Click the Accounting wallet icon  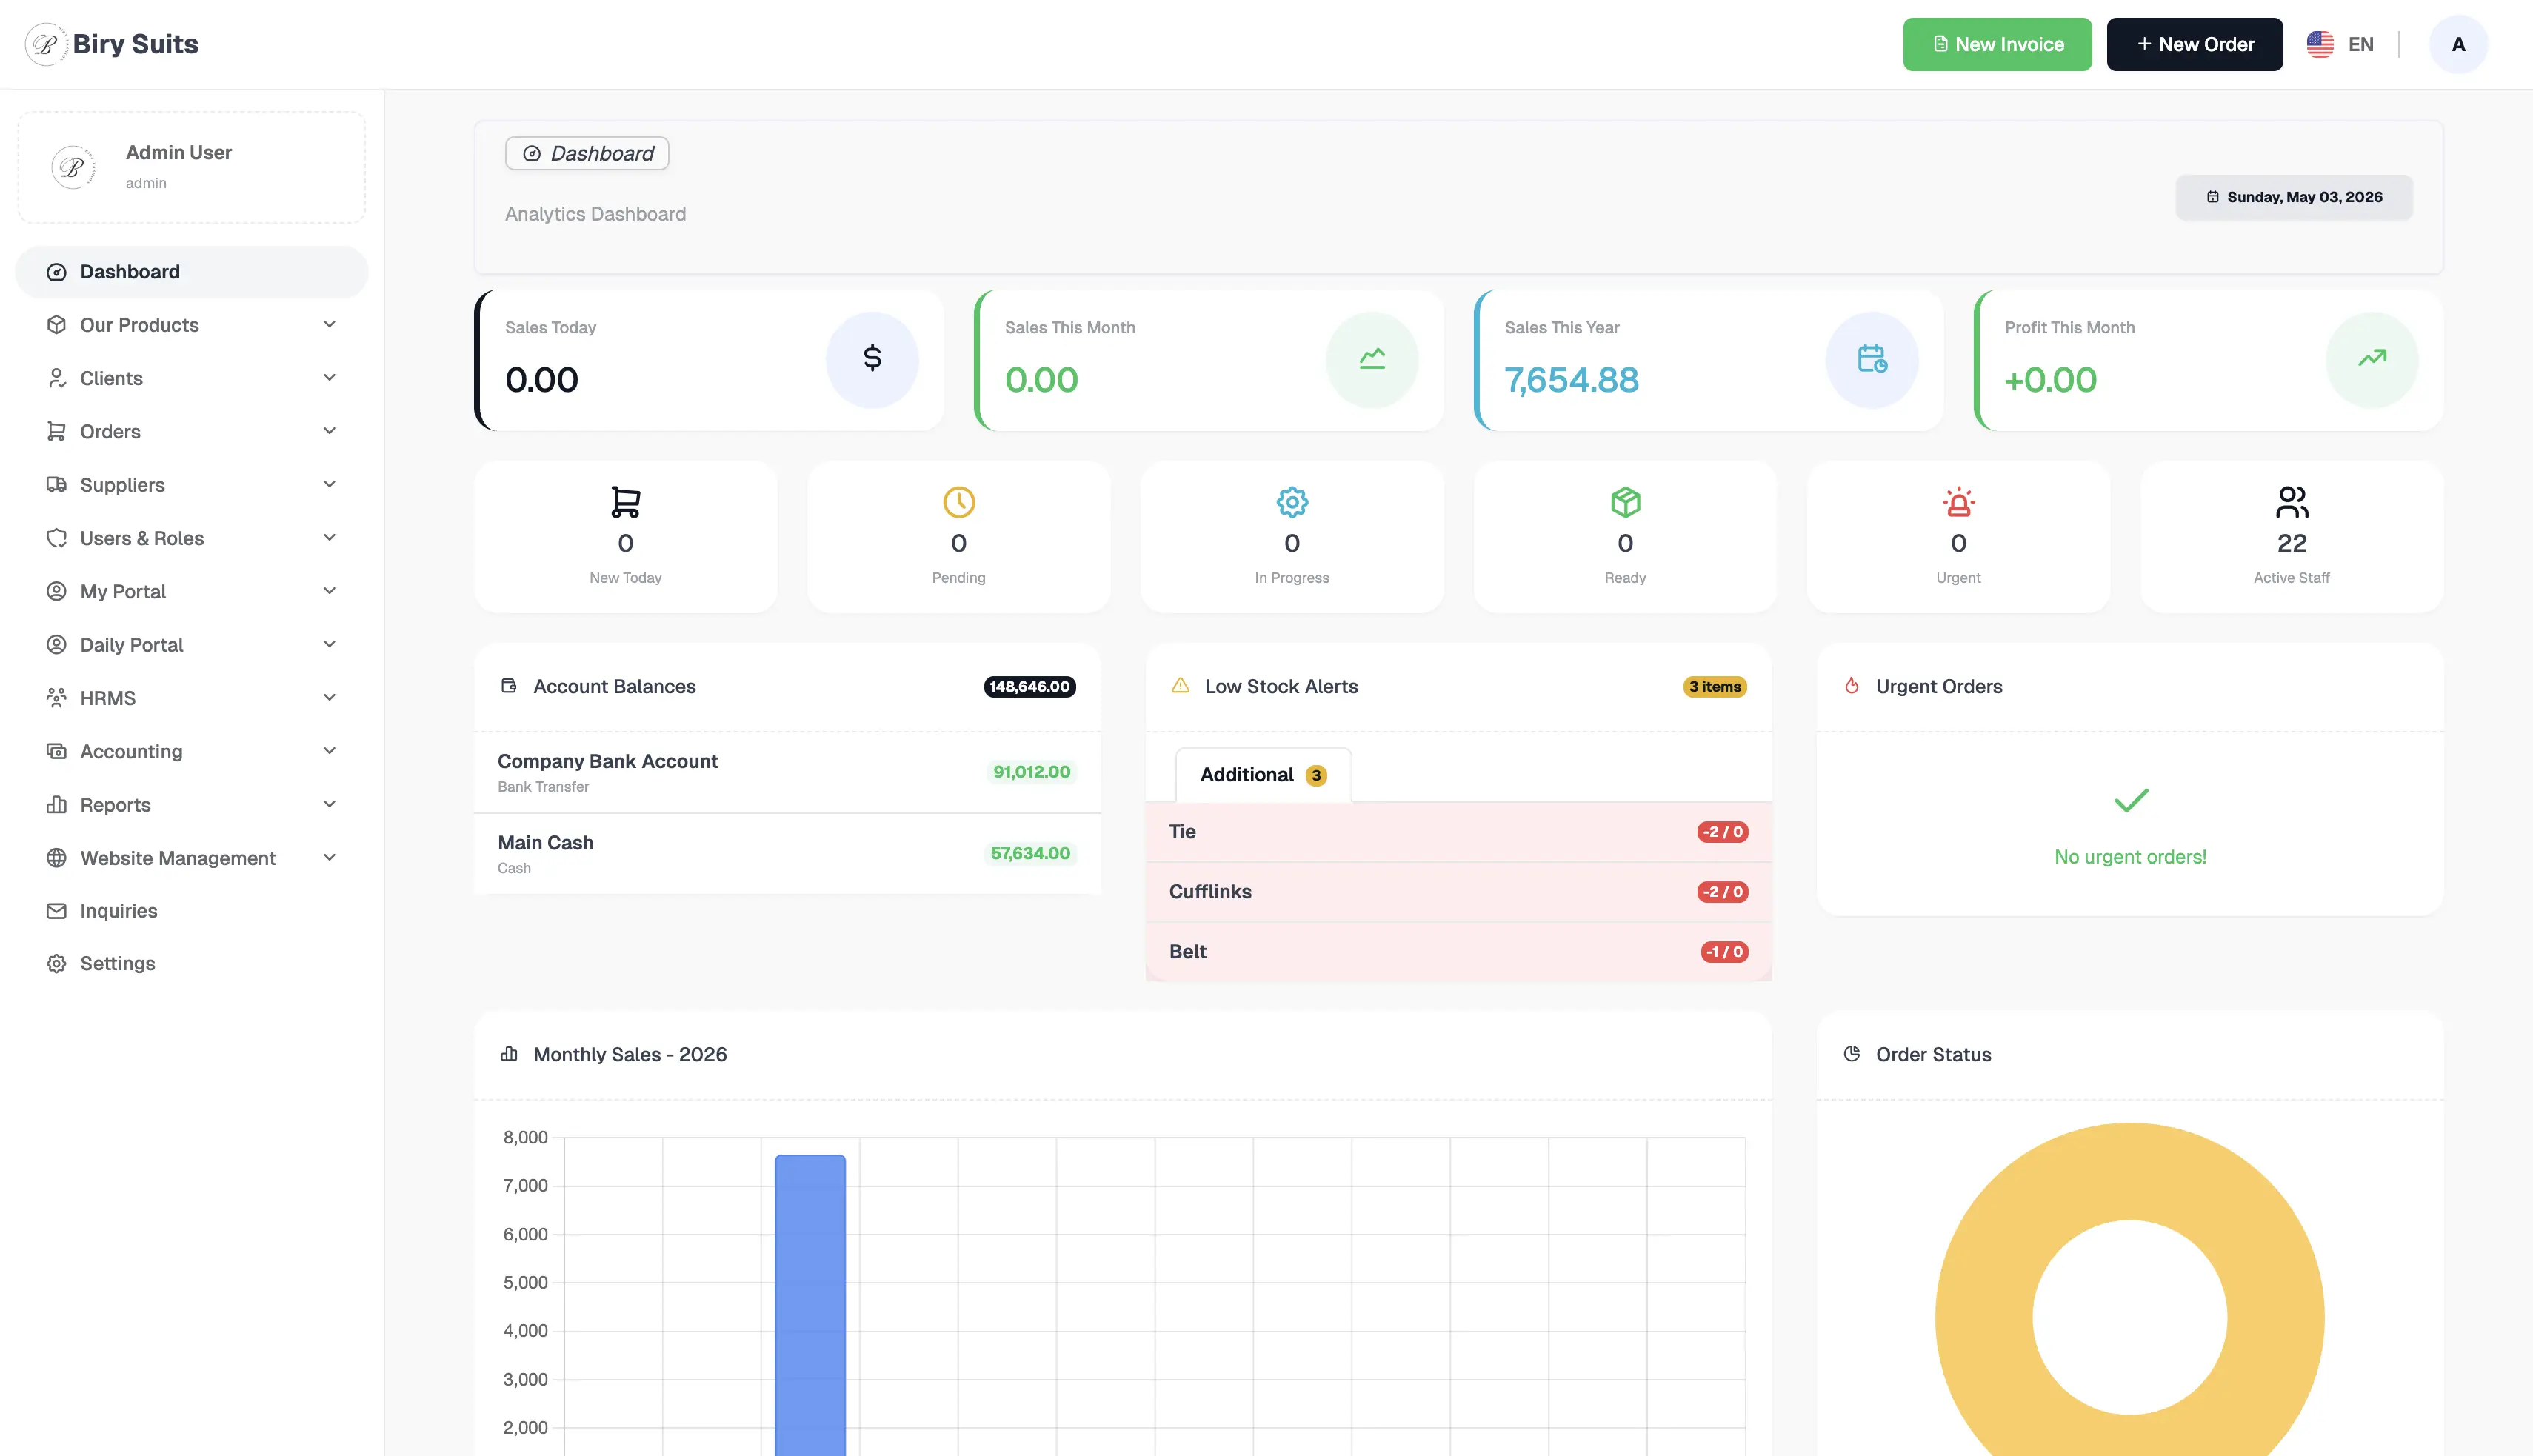[56, 751]
